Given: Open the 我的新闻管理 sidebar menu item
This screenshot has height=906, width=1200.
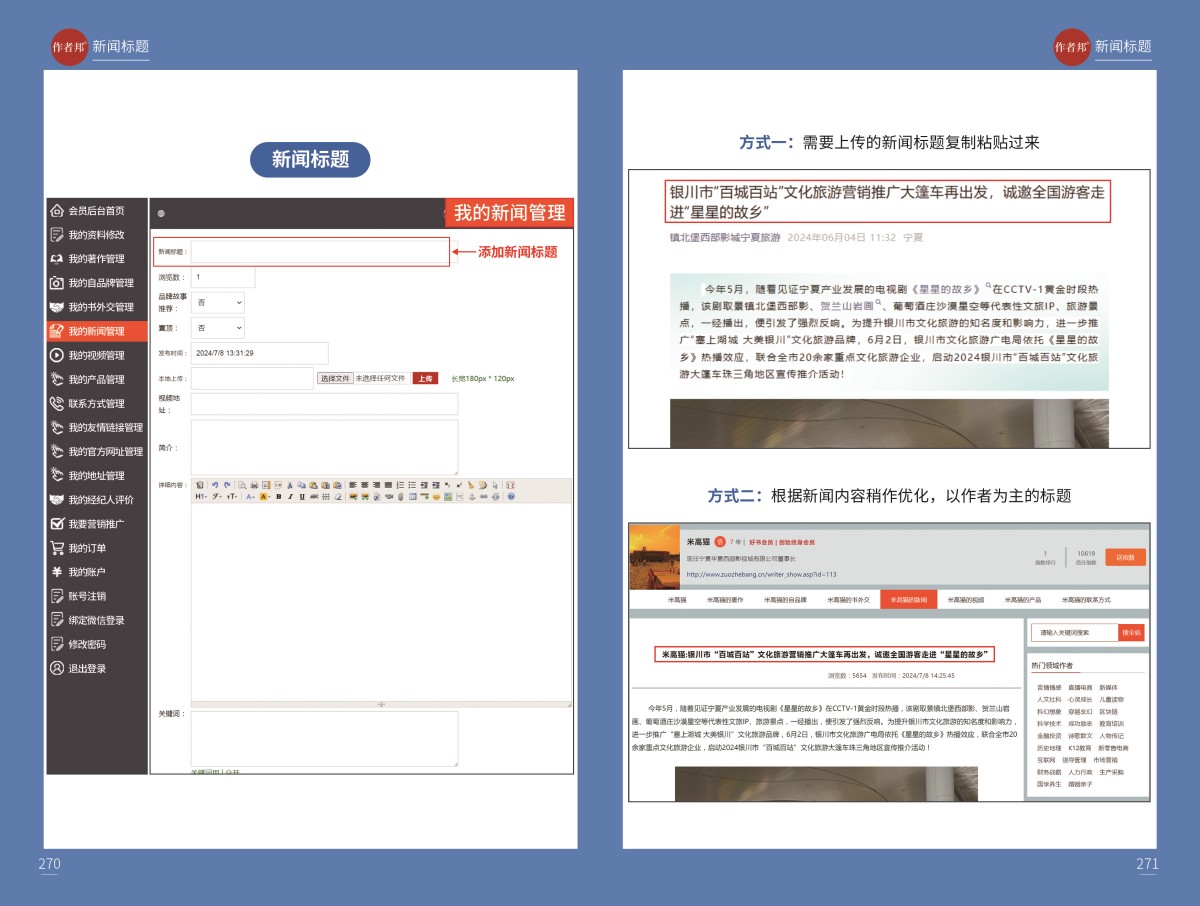Looking at the screenshot, I should coord(96,331).
